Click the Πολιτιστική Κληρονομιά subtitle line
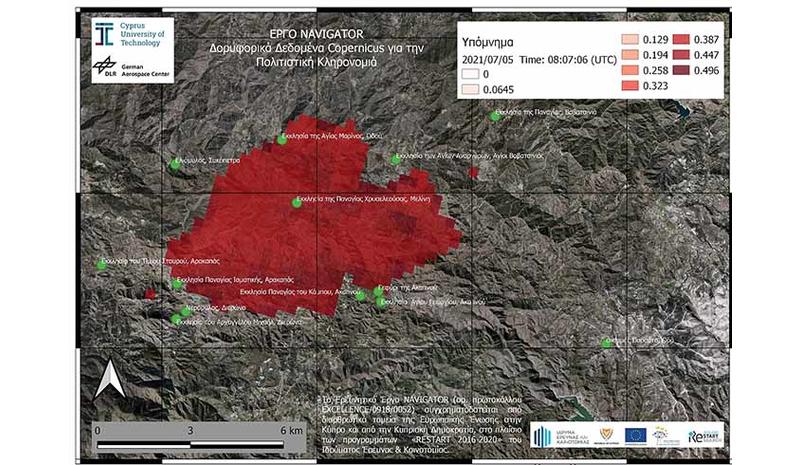This screenshot has height=465, width=800. 316,62
